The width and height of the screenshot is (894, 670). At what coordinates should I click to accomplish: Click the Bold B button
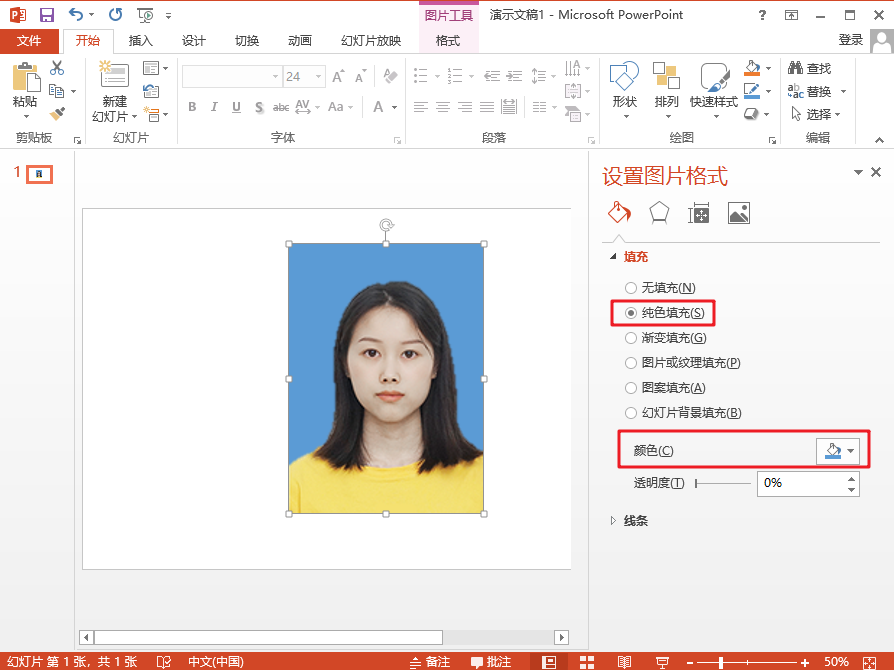(x=192, y=107)
